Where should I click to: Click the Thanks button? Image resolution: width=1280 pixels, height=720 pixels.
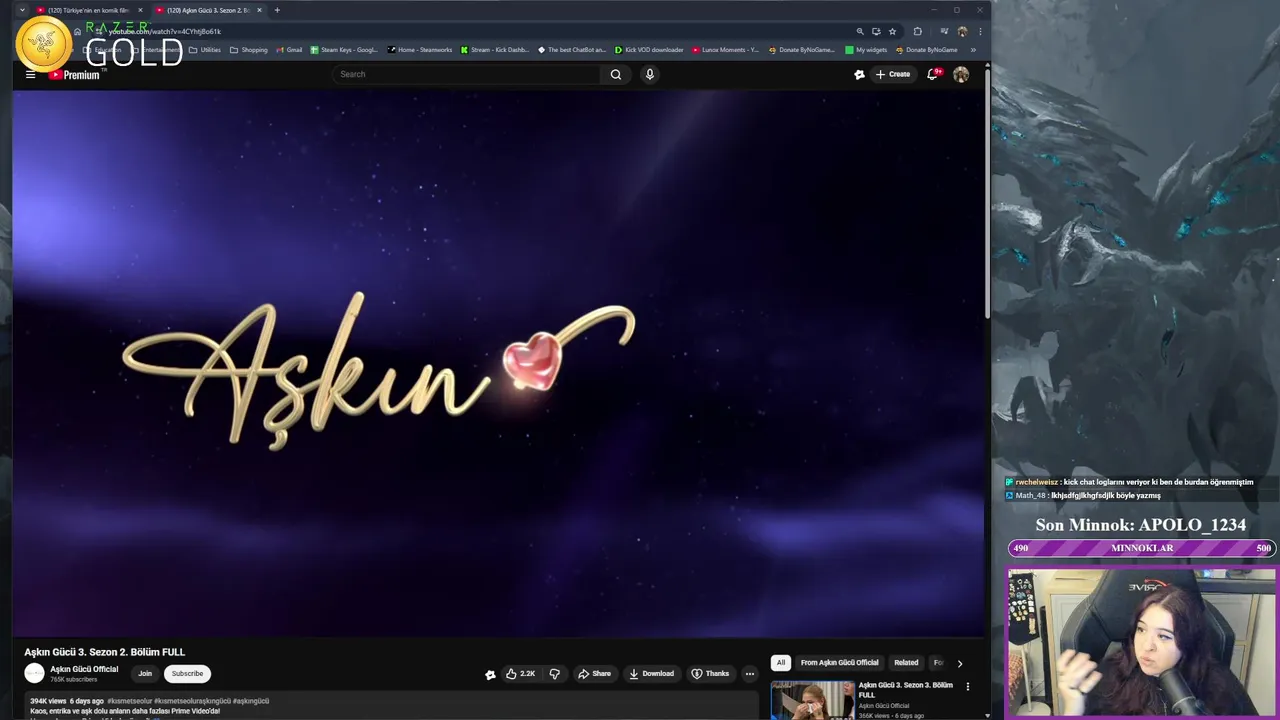click(710, 674)
